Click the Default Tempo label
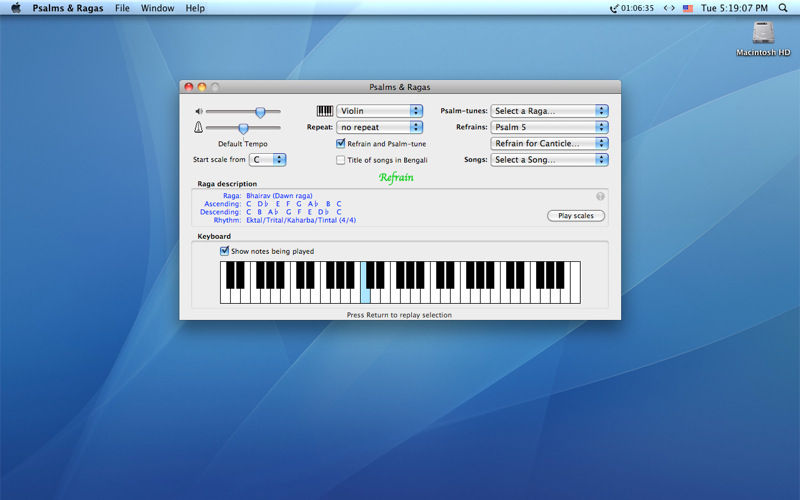800x500 pixels. (x=243, y=144)
